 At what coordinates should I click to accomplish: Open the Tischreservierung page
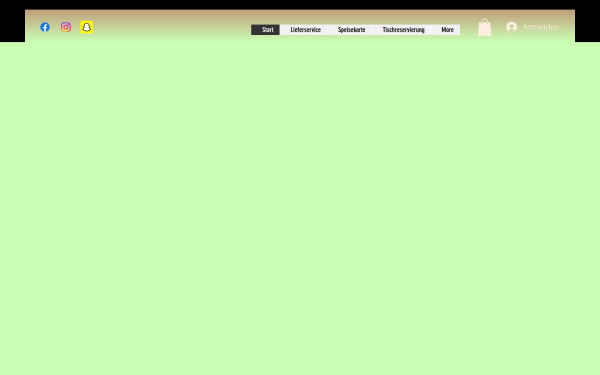(x=403, y=30)
